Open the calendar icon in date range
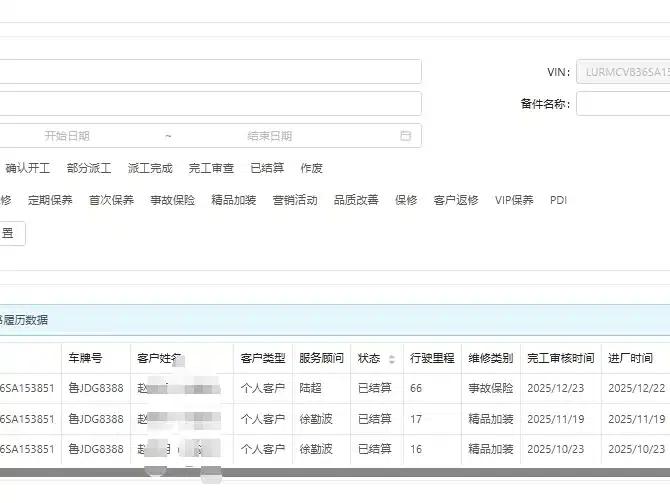 tap(405, 136)
